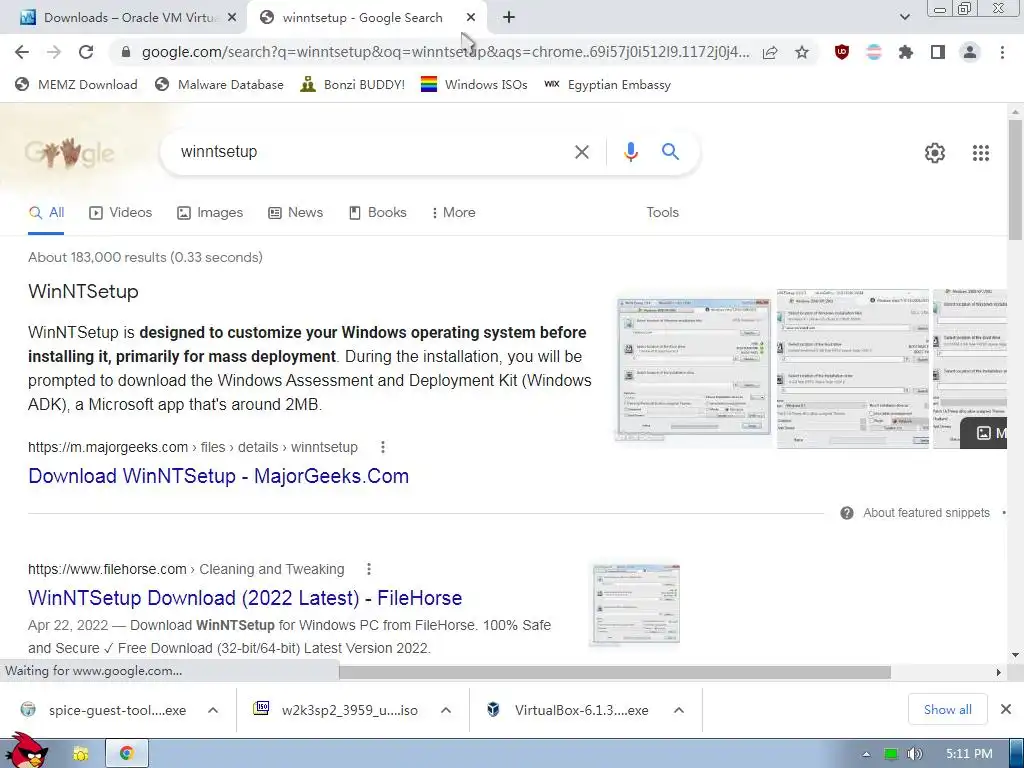Click the blue magnifier search button
Screen dimensions: 1024x768
coord(670,152)
